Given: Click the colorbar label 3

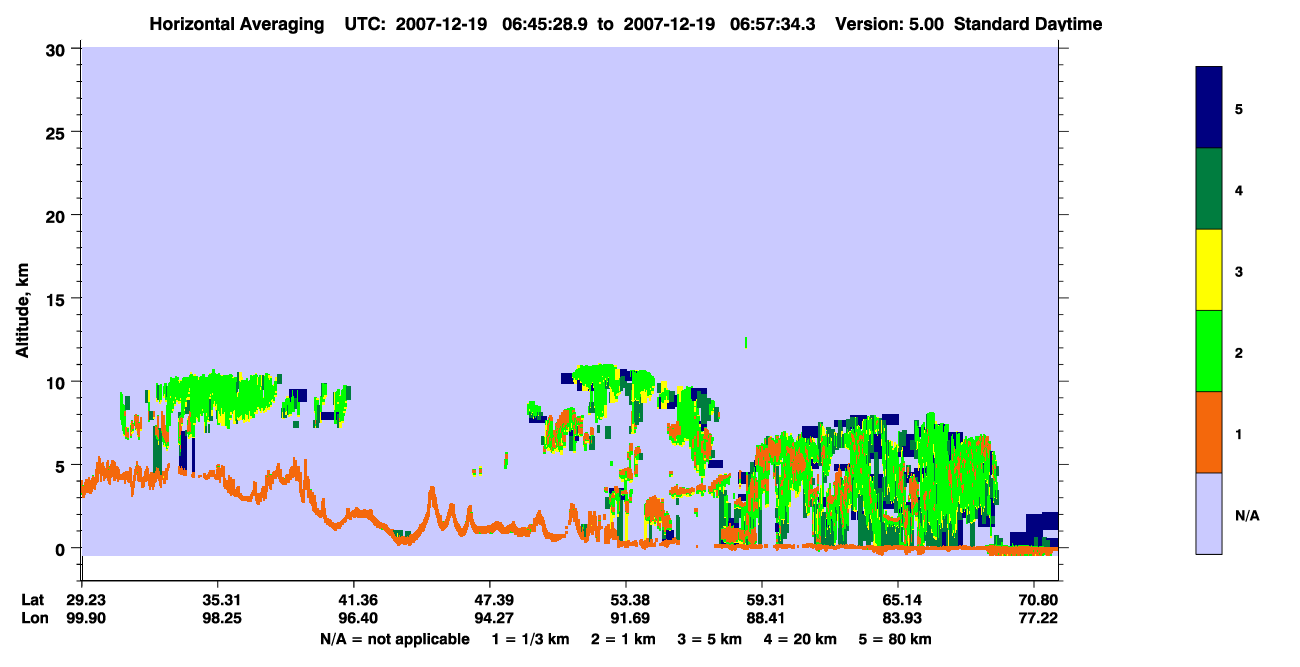Looking at the screenshot, I should click(x=1239, y=271).
